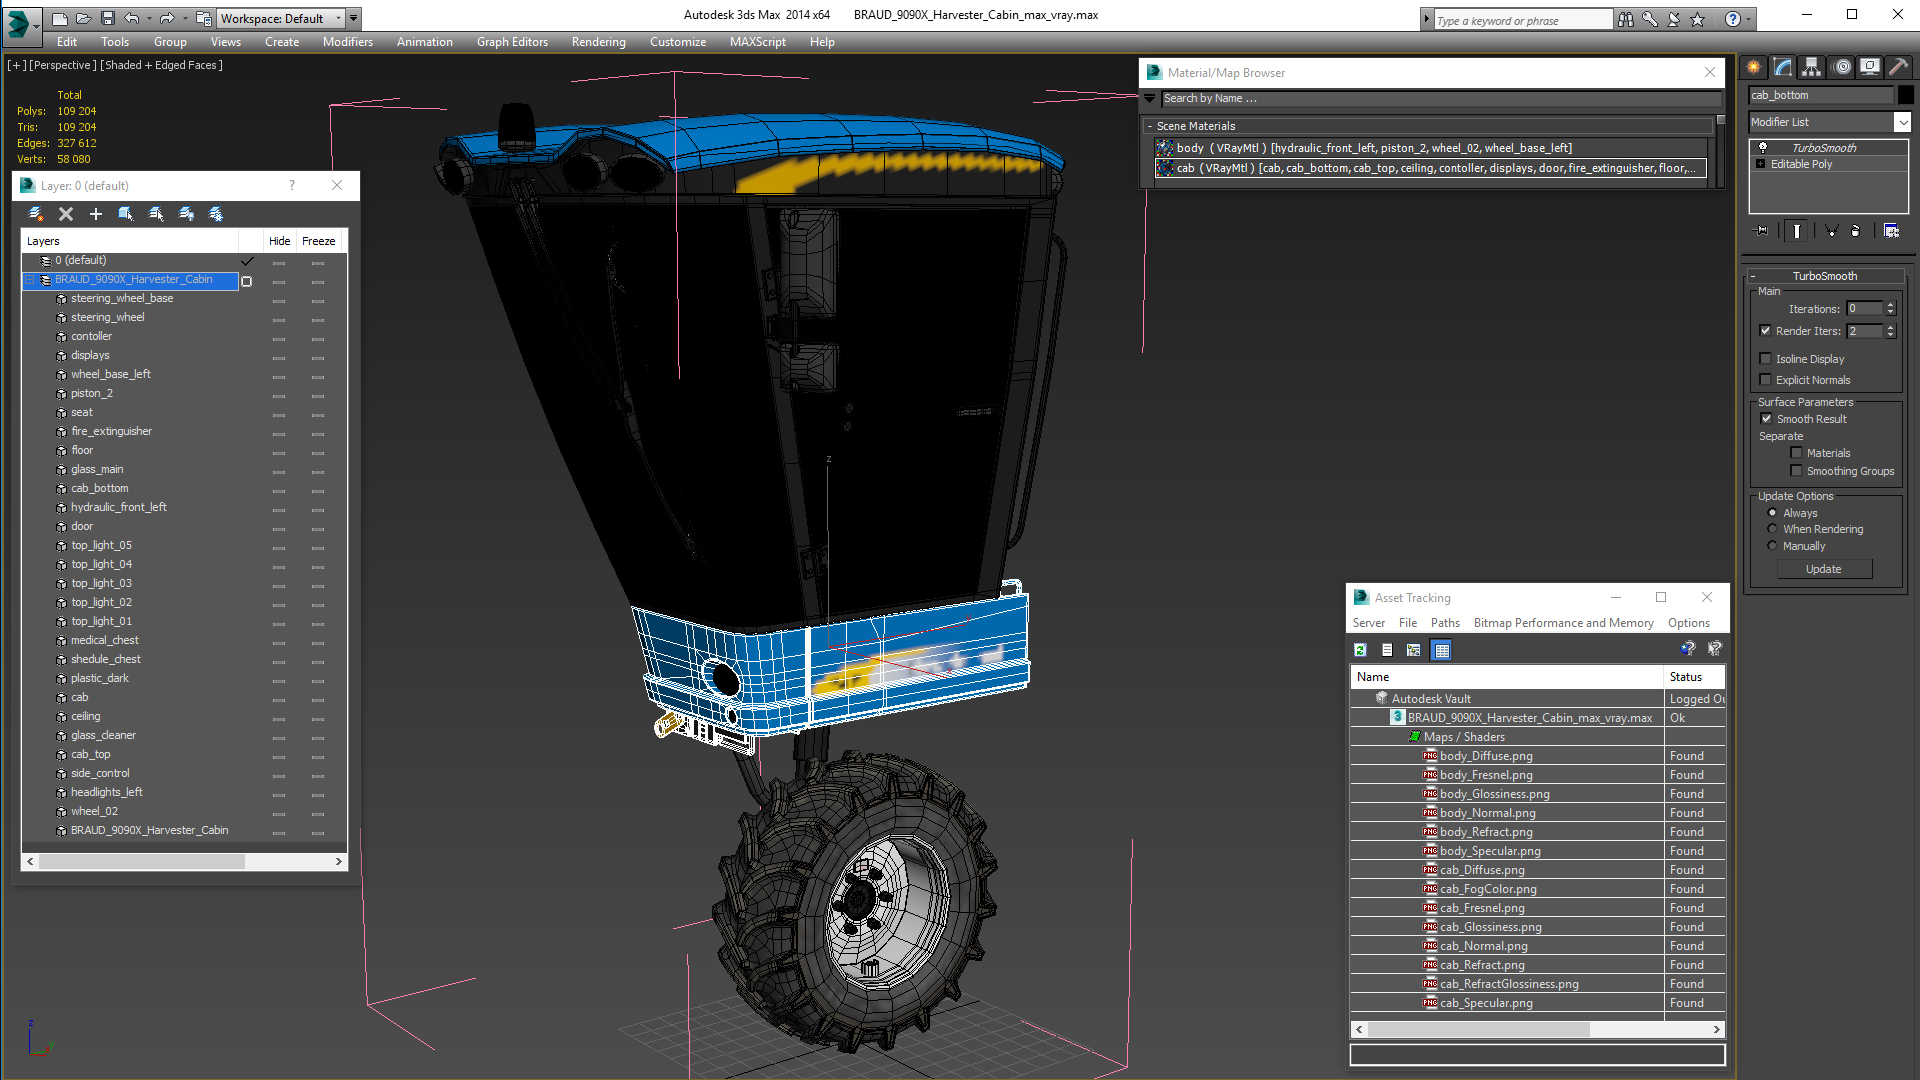Open the Rendering menu
This screenshot has height=1080, width=1920.
(x=598, y=42)
